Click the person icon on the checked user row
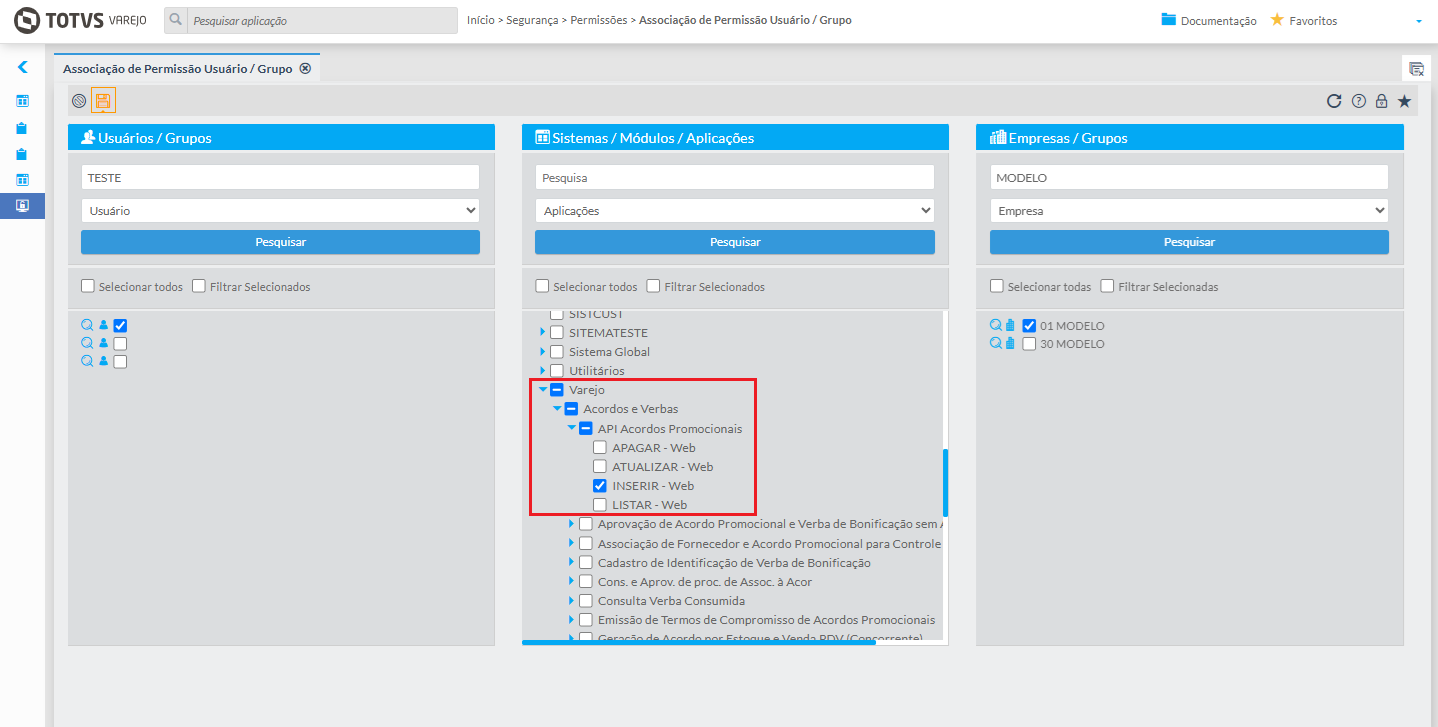 pyautogui.click(x=103, y=325)
